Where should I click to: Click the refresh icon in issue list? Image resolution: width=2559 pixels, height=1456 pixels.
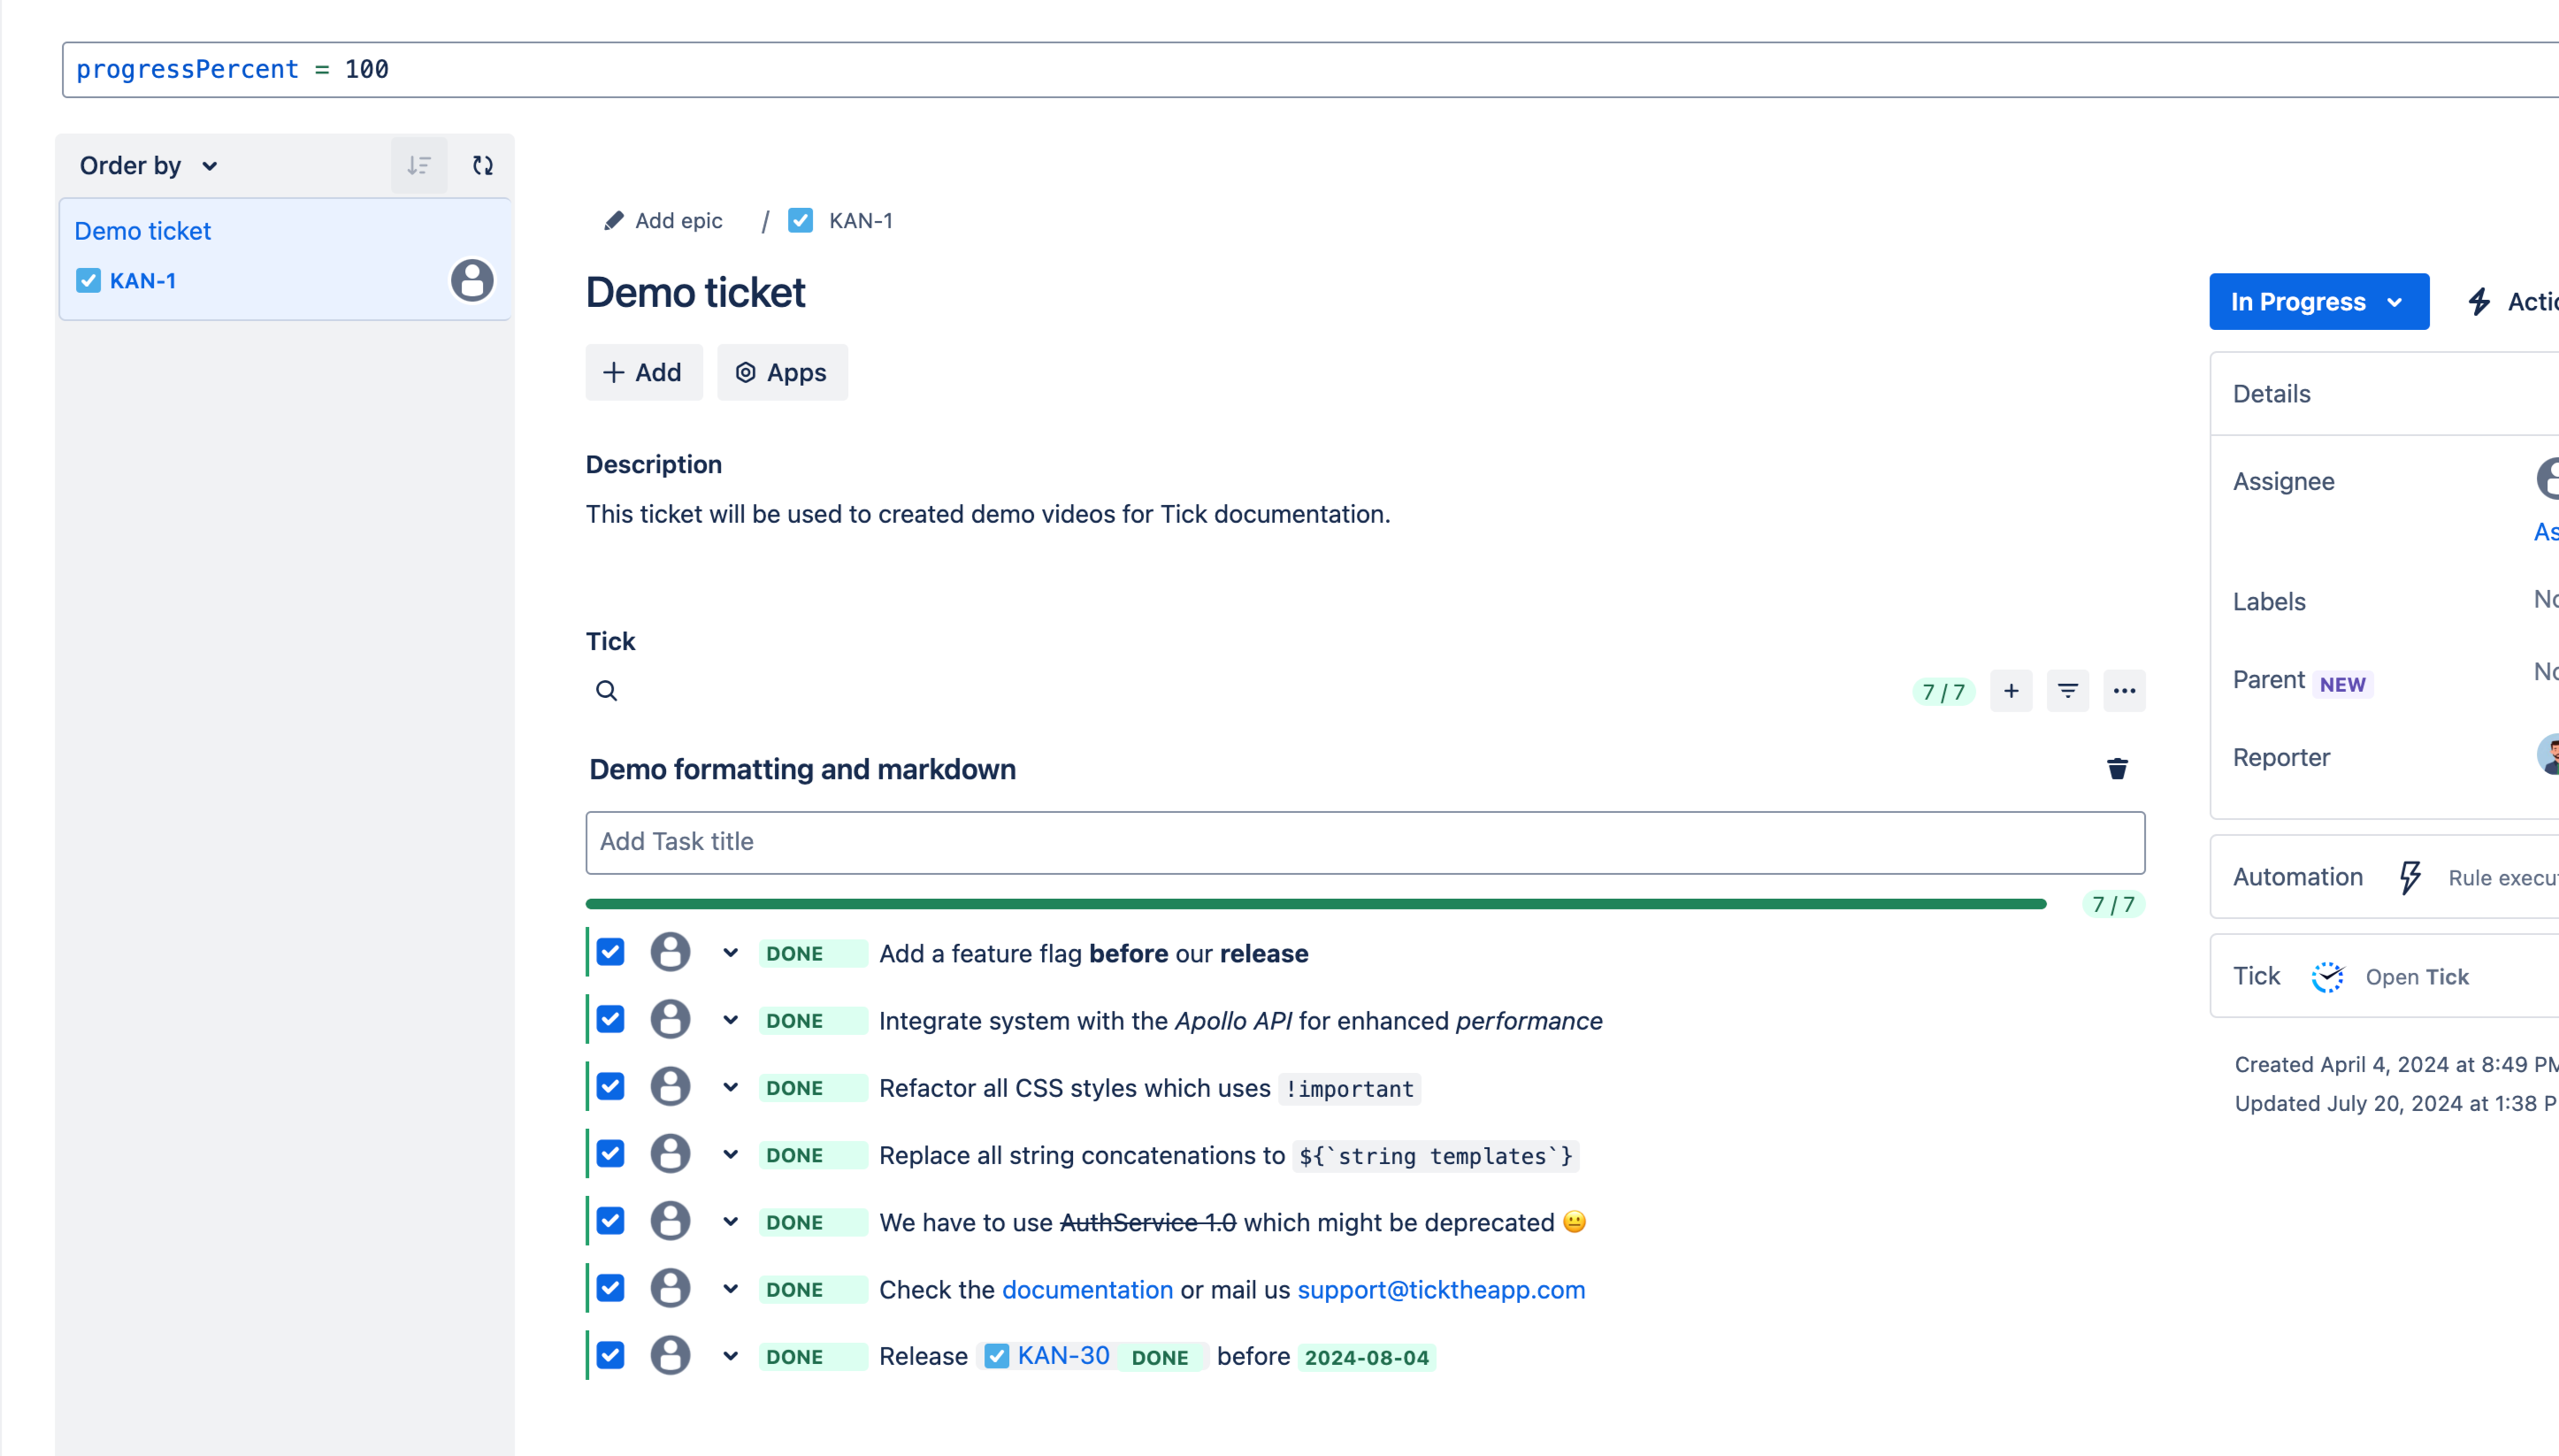[x=483, y=166]
